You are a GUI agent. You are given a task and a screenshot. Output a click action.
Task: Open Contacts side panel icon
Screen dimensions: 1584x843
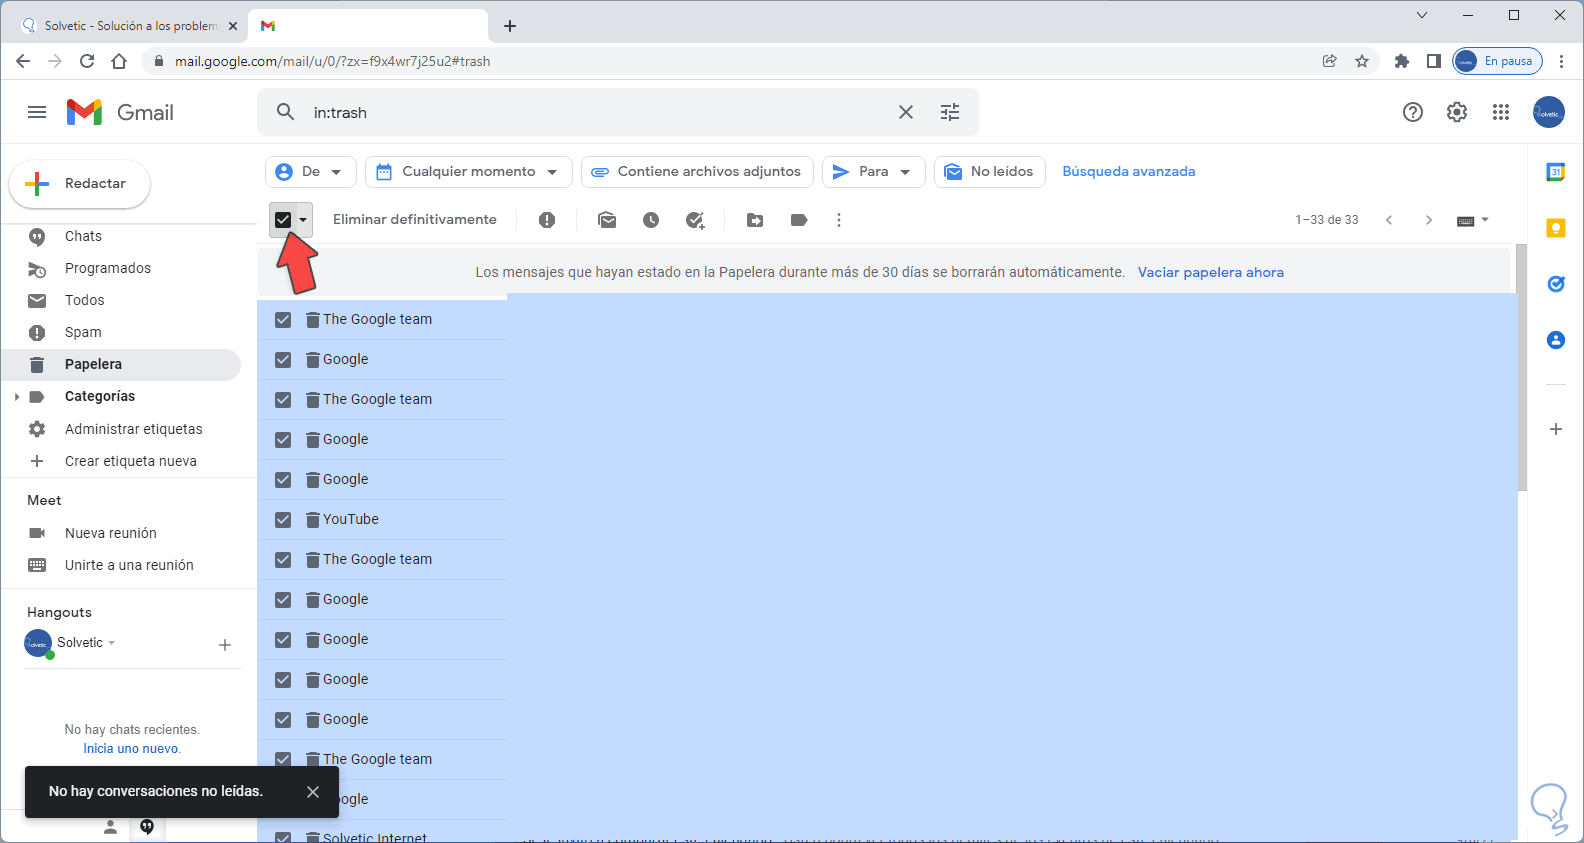pos(1556,340)
